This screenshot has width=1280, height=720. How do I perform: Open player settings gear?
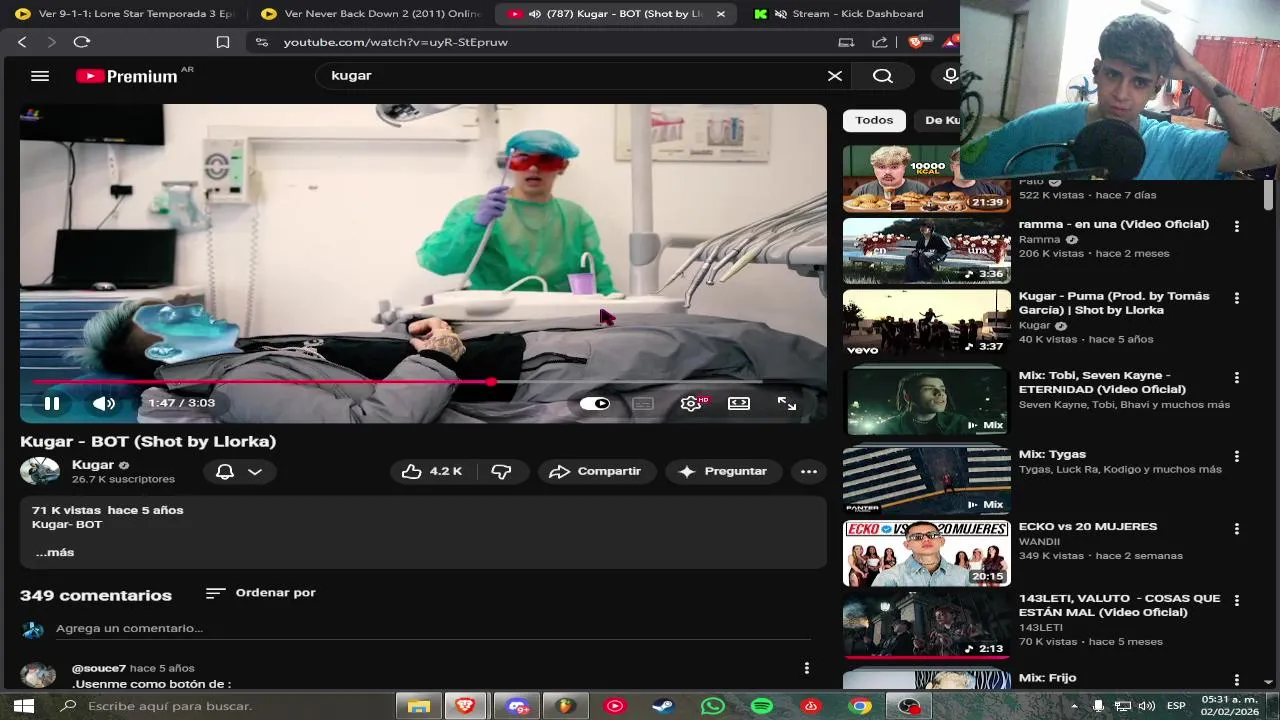[691, 403]
